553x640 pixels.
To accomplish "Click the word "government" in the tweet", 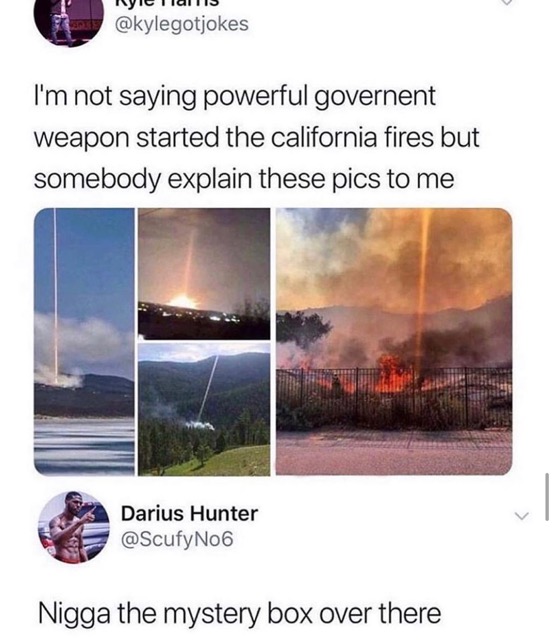I will click(x=375, y=96).
